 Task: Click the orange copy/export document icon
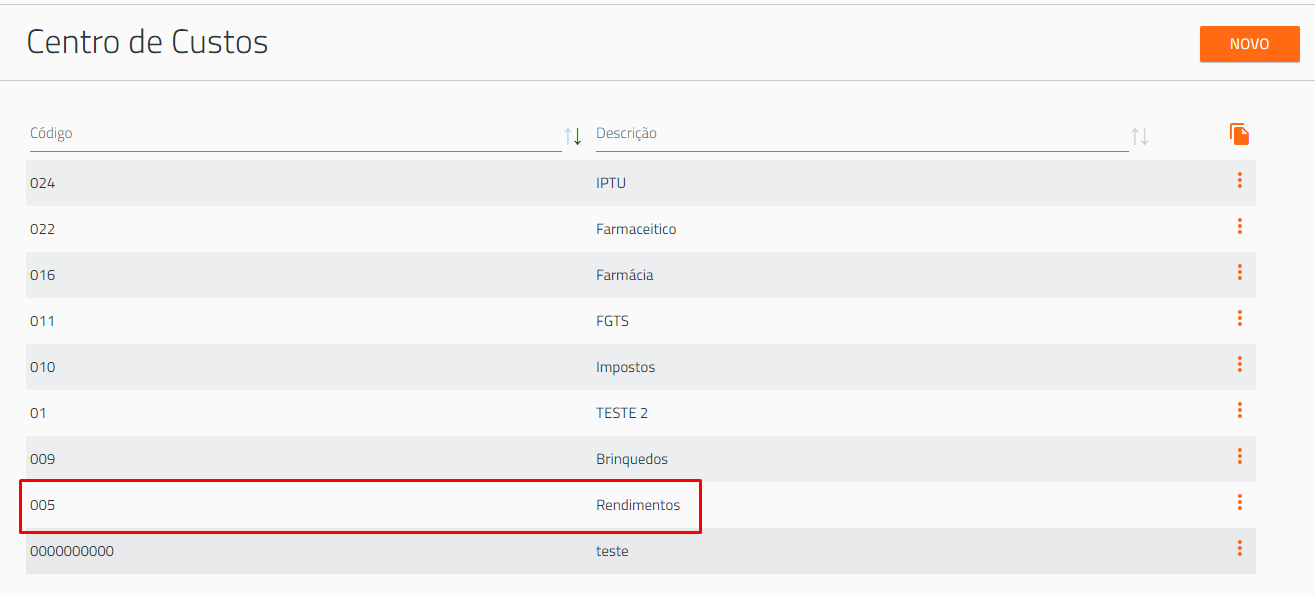pyautogui.click(x=1239, y=134)
